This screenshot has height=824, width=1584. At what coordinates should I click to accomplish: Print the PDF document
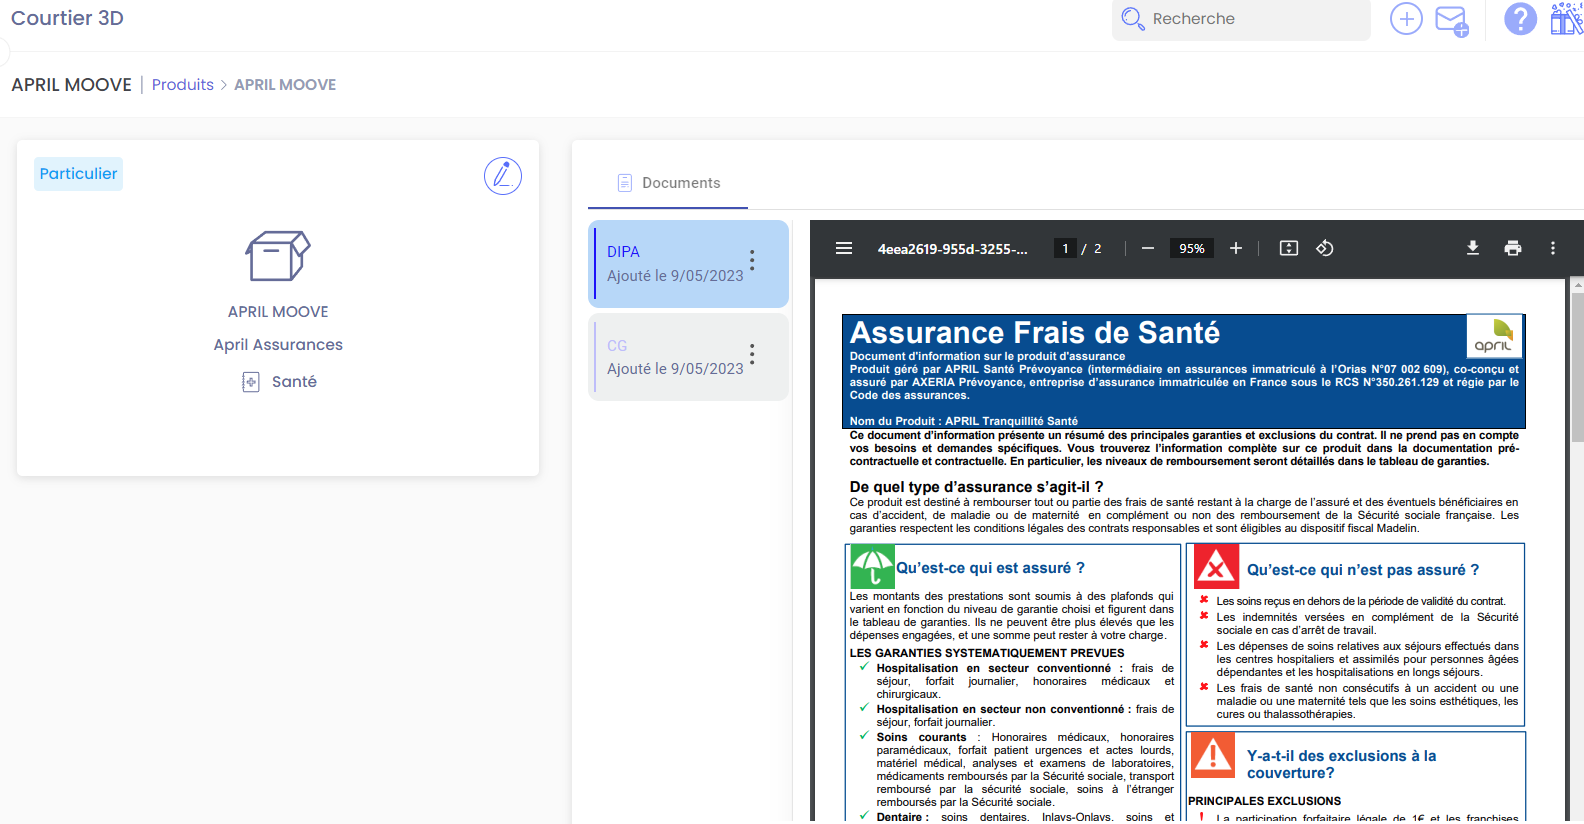pyautogui.click(x=1513, y=248)
